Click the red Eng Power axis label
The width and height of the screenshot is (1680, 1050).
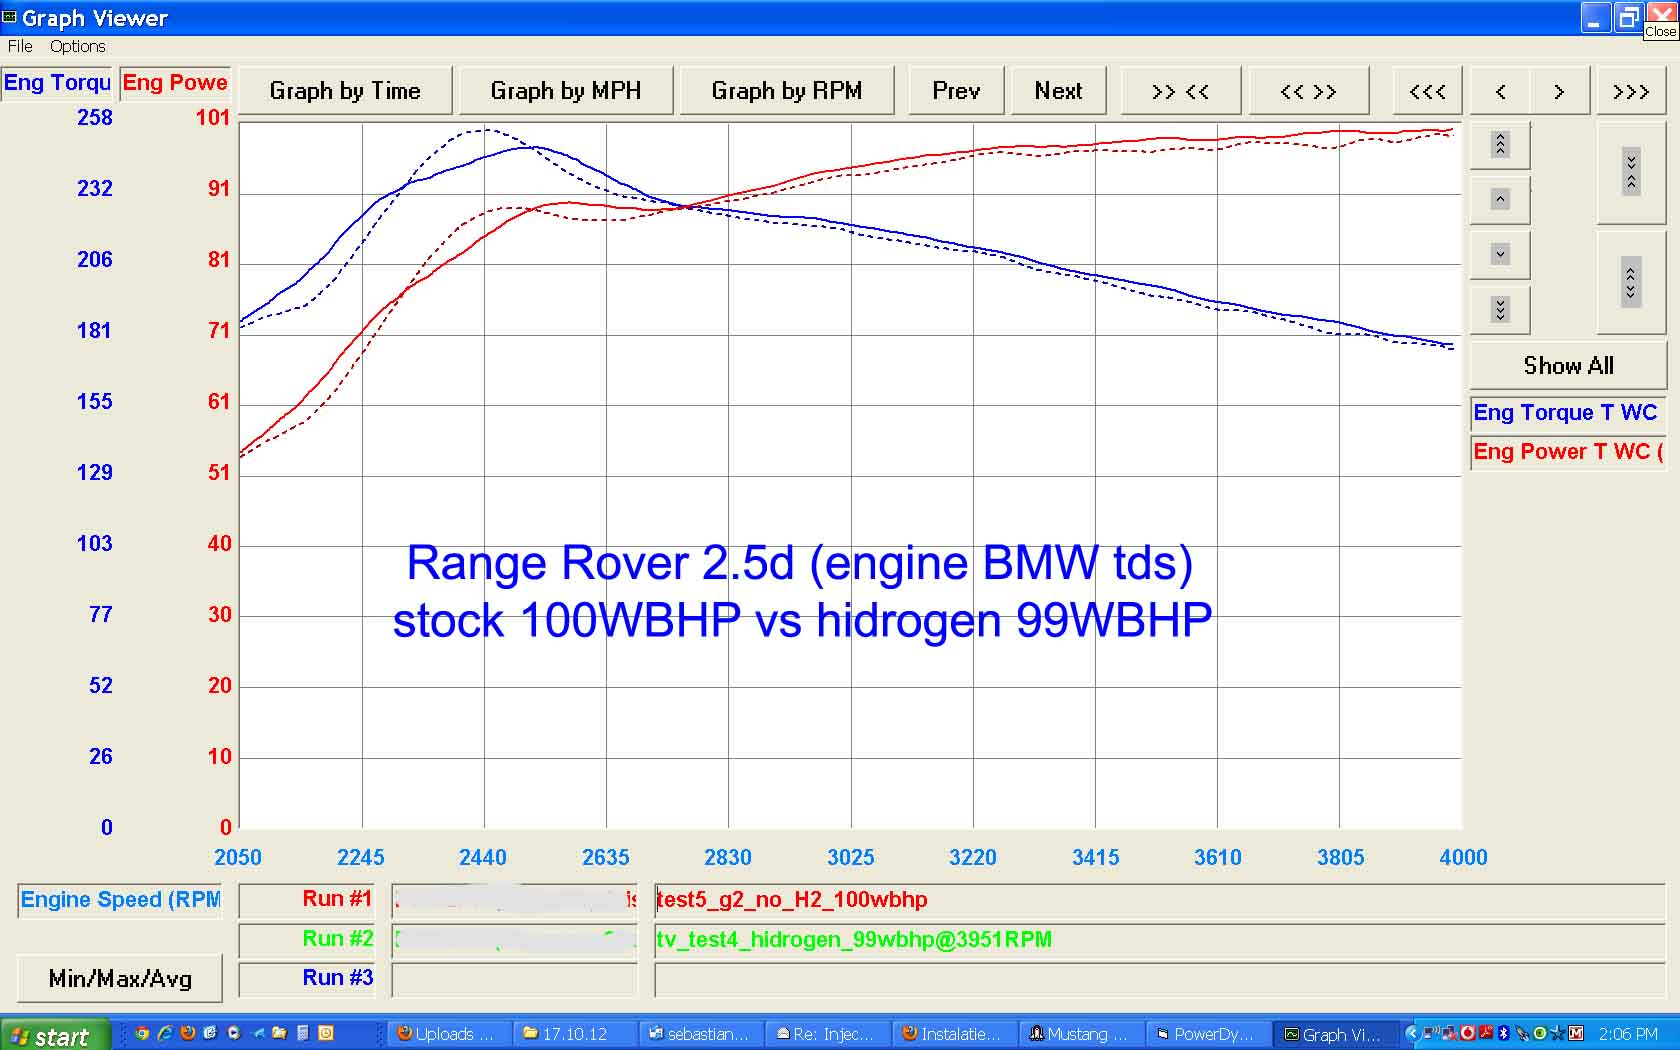(175, 83)
